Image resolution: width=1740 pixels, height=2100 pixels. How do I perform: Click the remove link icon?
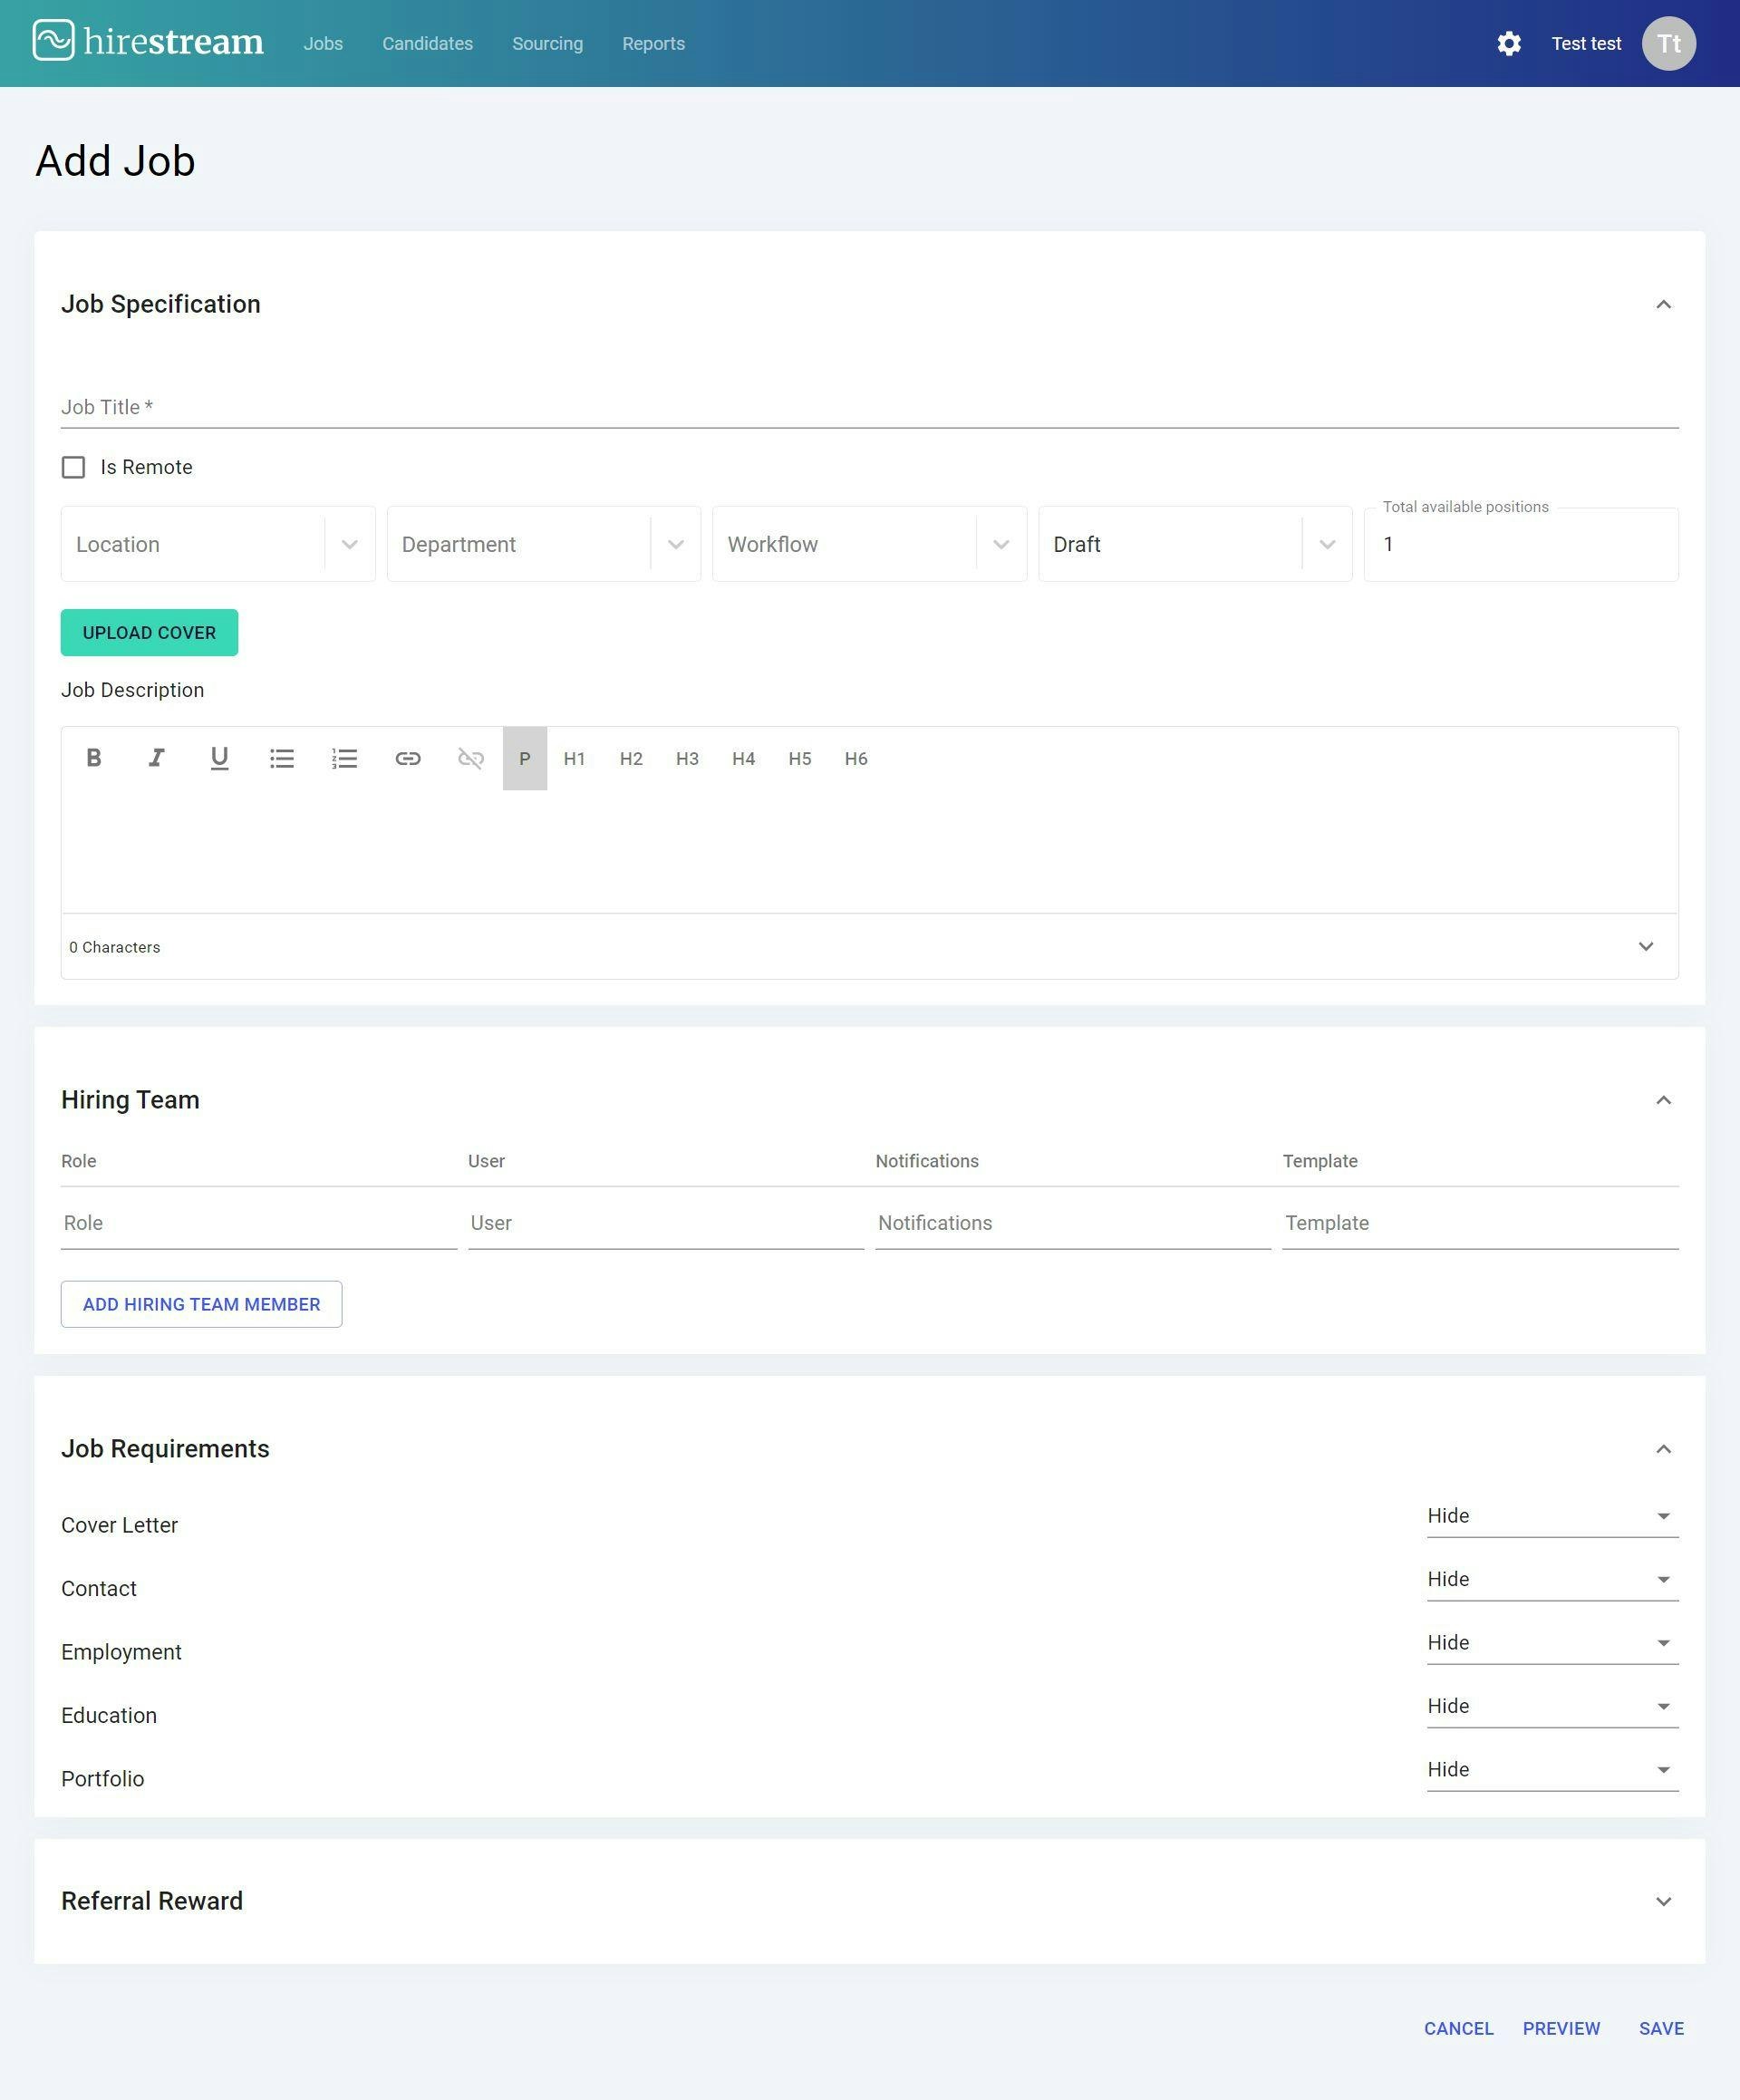[470, 758]
